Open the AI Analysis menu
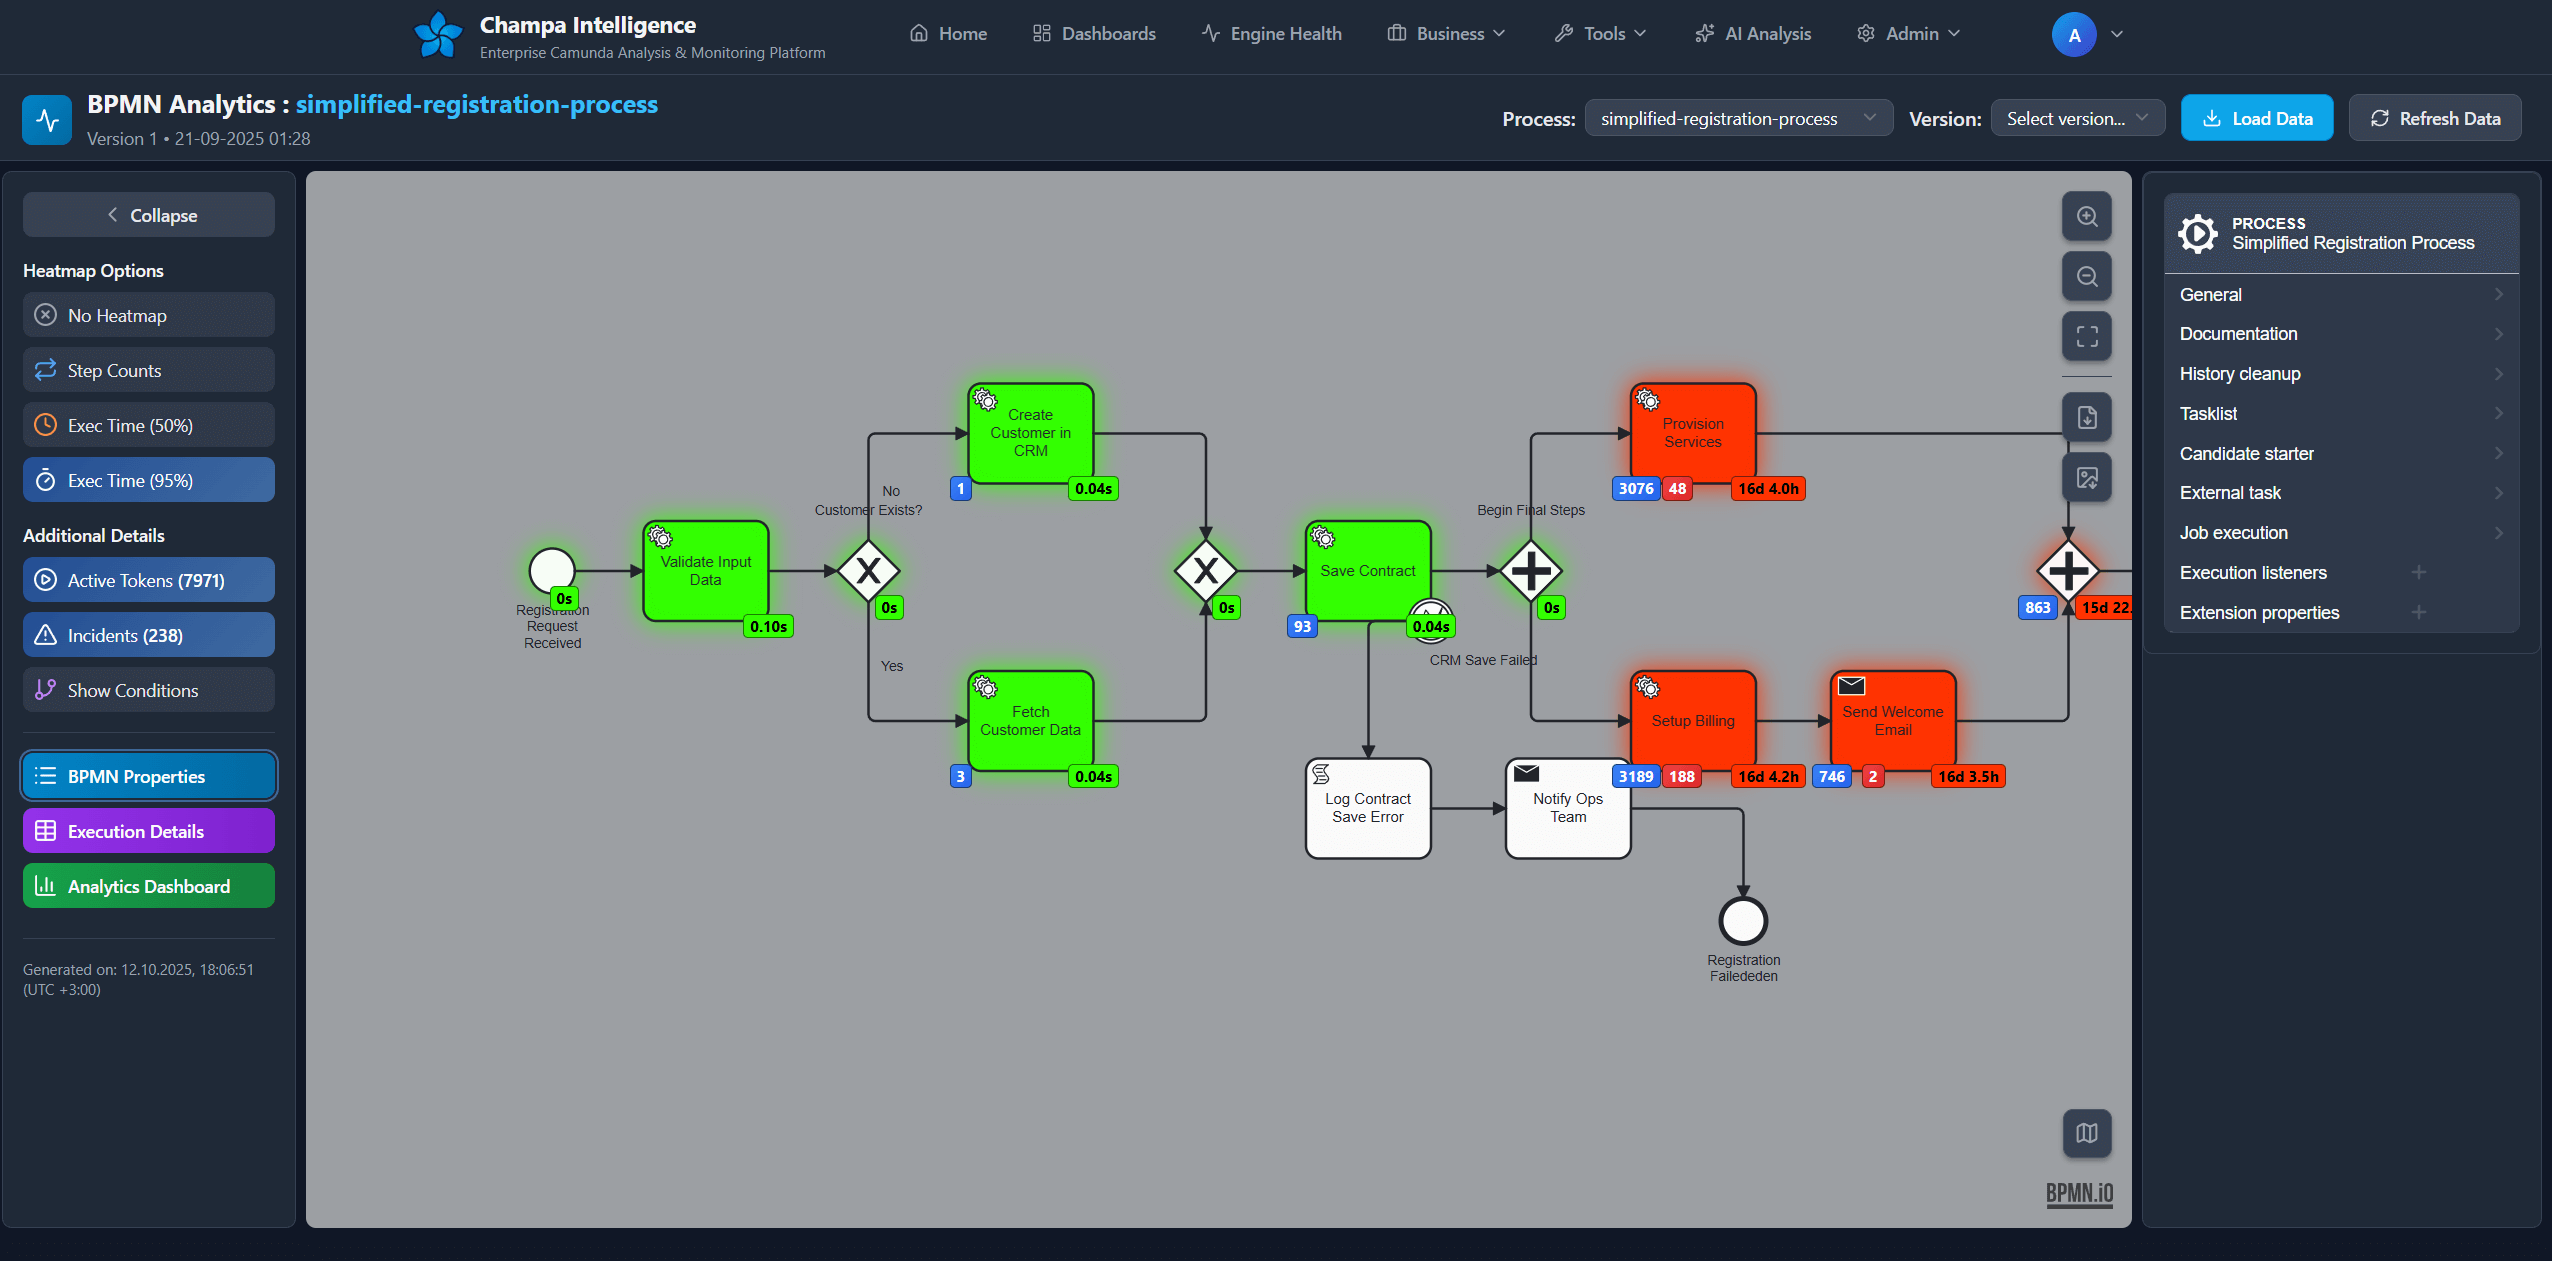 (1752, 33)
